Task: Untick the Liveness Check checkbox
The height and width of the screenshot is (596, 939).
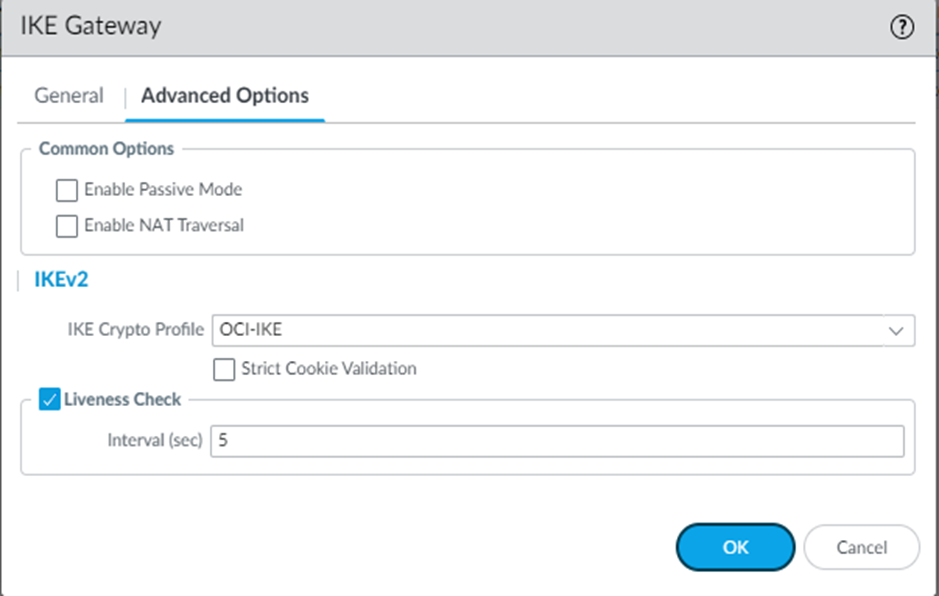Action: tap(50, 400)
